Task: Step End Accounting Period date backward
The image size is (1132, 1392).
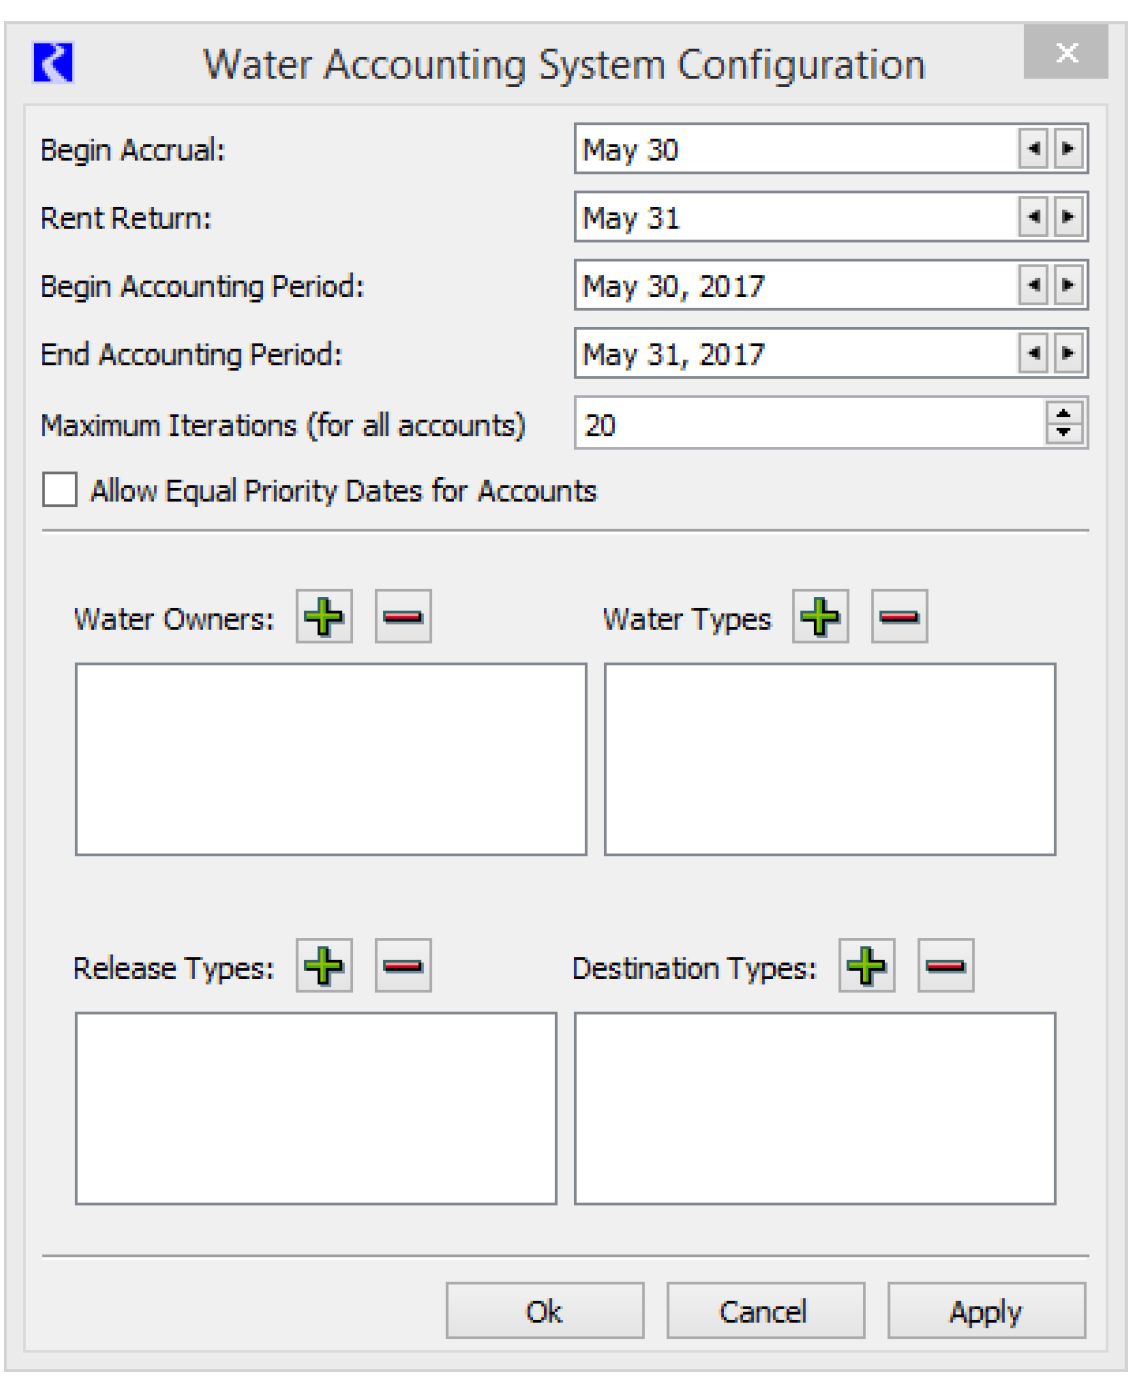Action: 1033,353
